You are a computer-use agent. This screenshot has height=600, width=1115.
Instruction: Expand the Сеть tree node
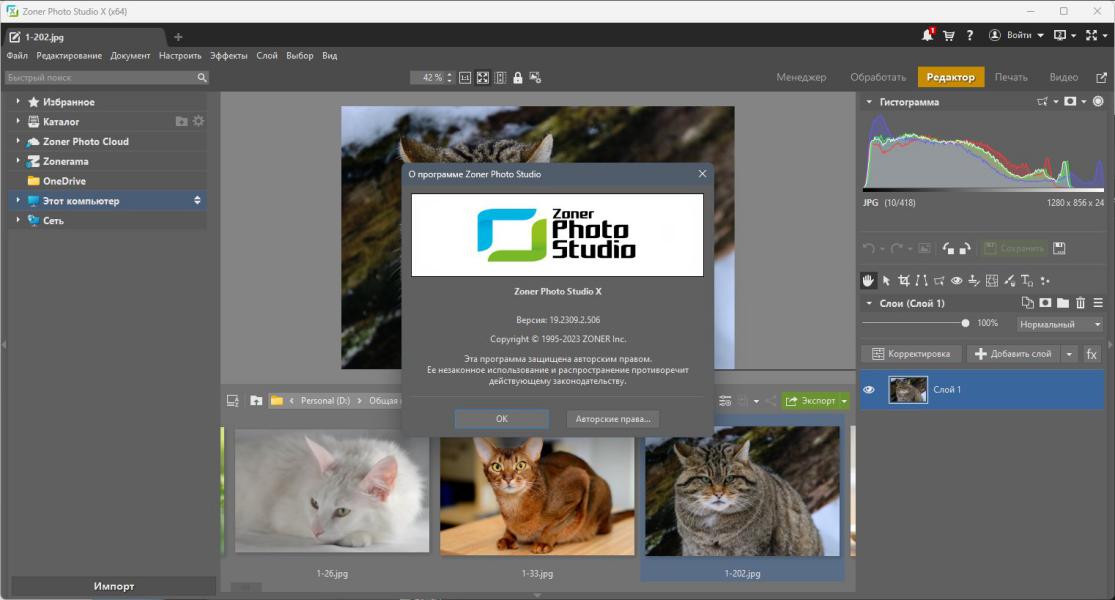coord(18,220)
